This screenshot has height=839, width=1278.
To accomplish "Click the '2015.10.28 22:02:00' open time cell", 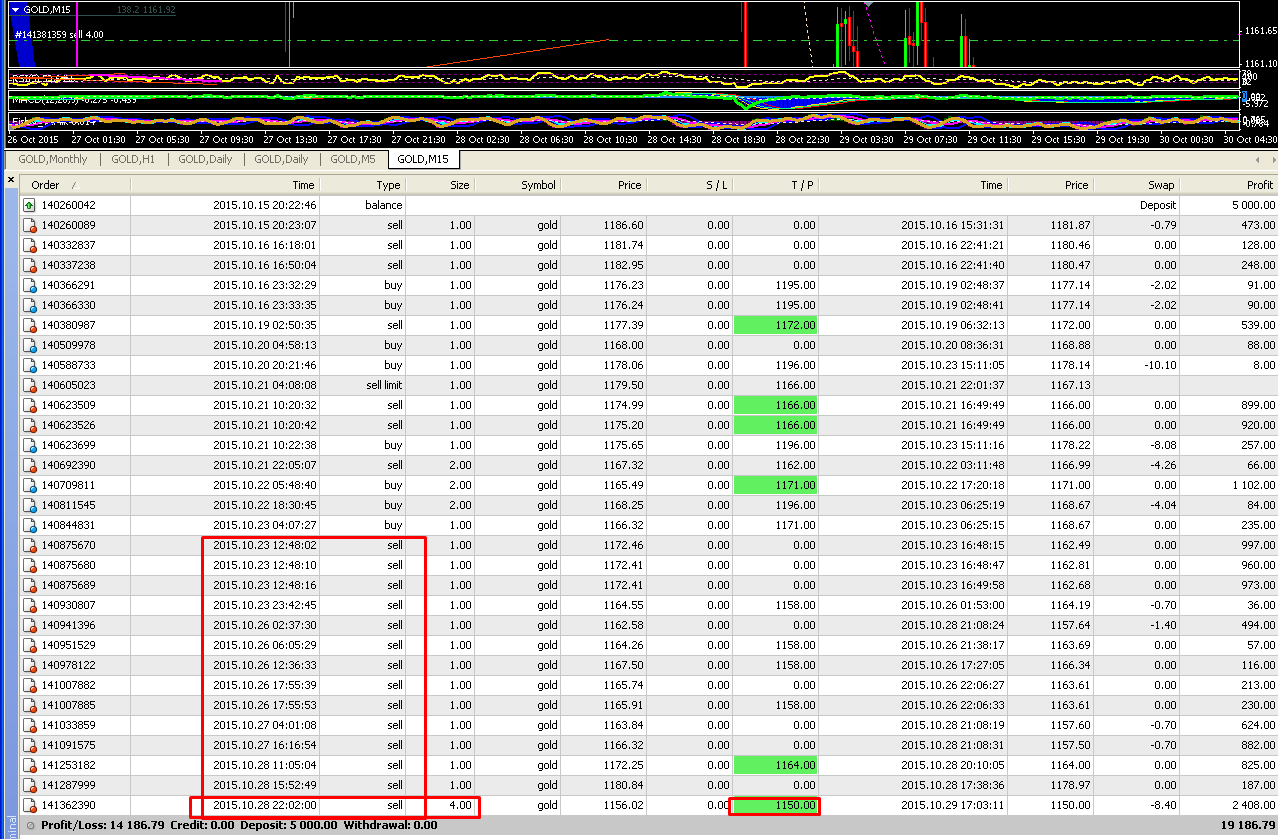I will (264, 805).
